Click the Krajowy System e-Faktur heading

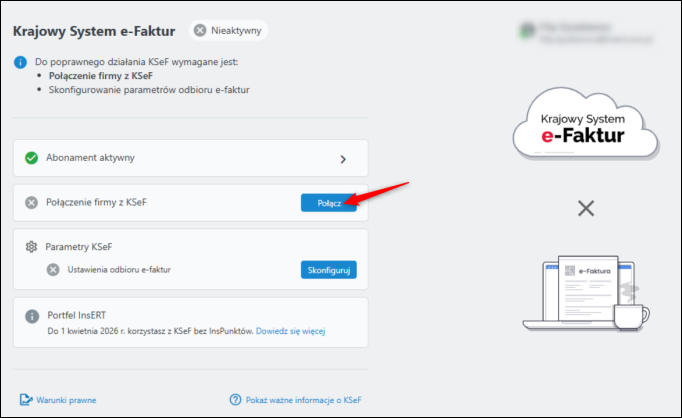94,31
